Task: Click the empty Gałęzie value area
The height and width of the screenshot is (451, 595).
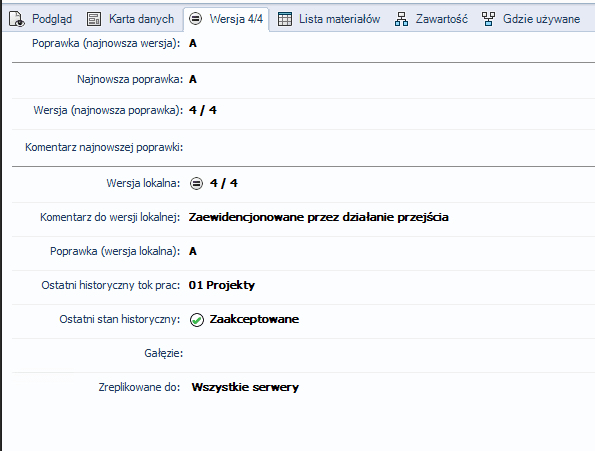Action: (389, 354)
